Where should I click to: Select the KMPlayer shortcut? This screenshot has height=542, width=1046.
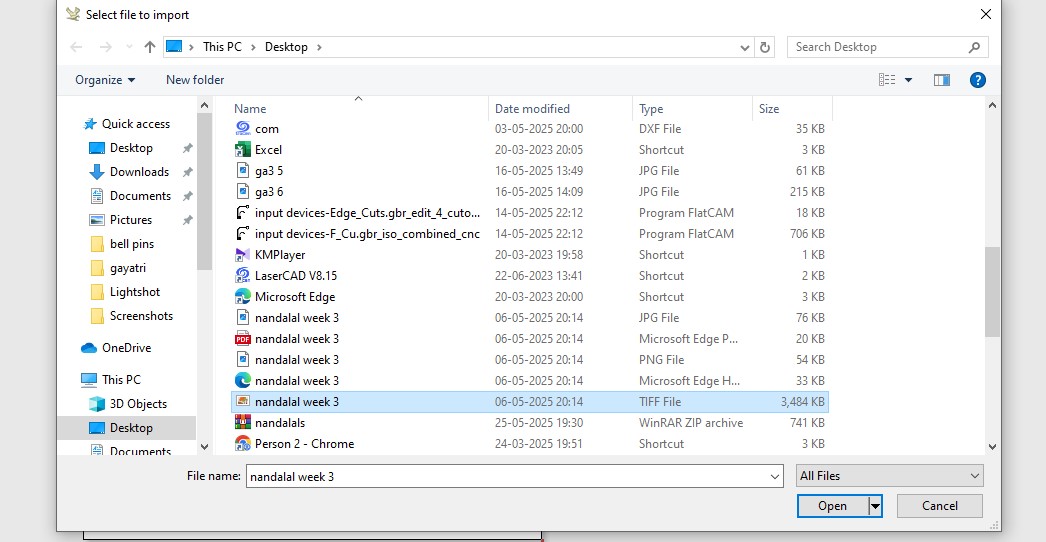pyautogui.click(x=530, y=255)
